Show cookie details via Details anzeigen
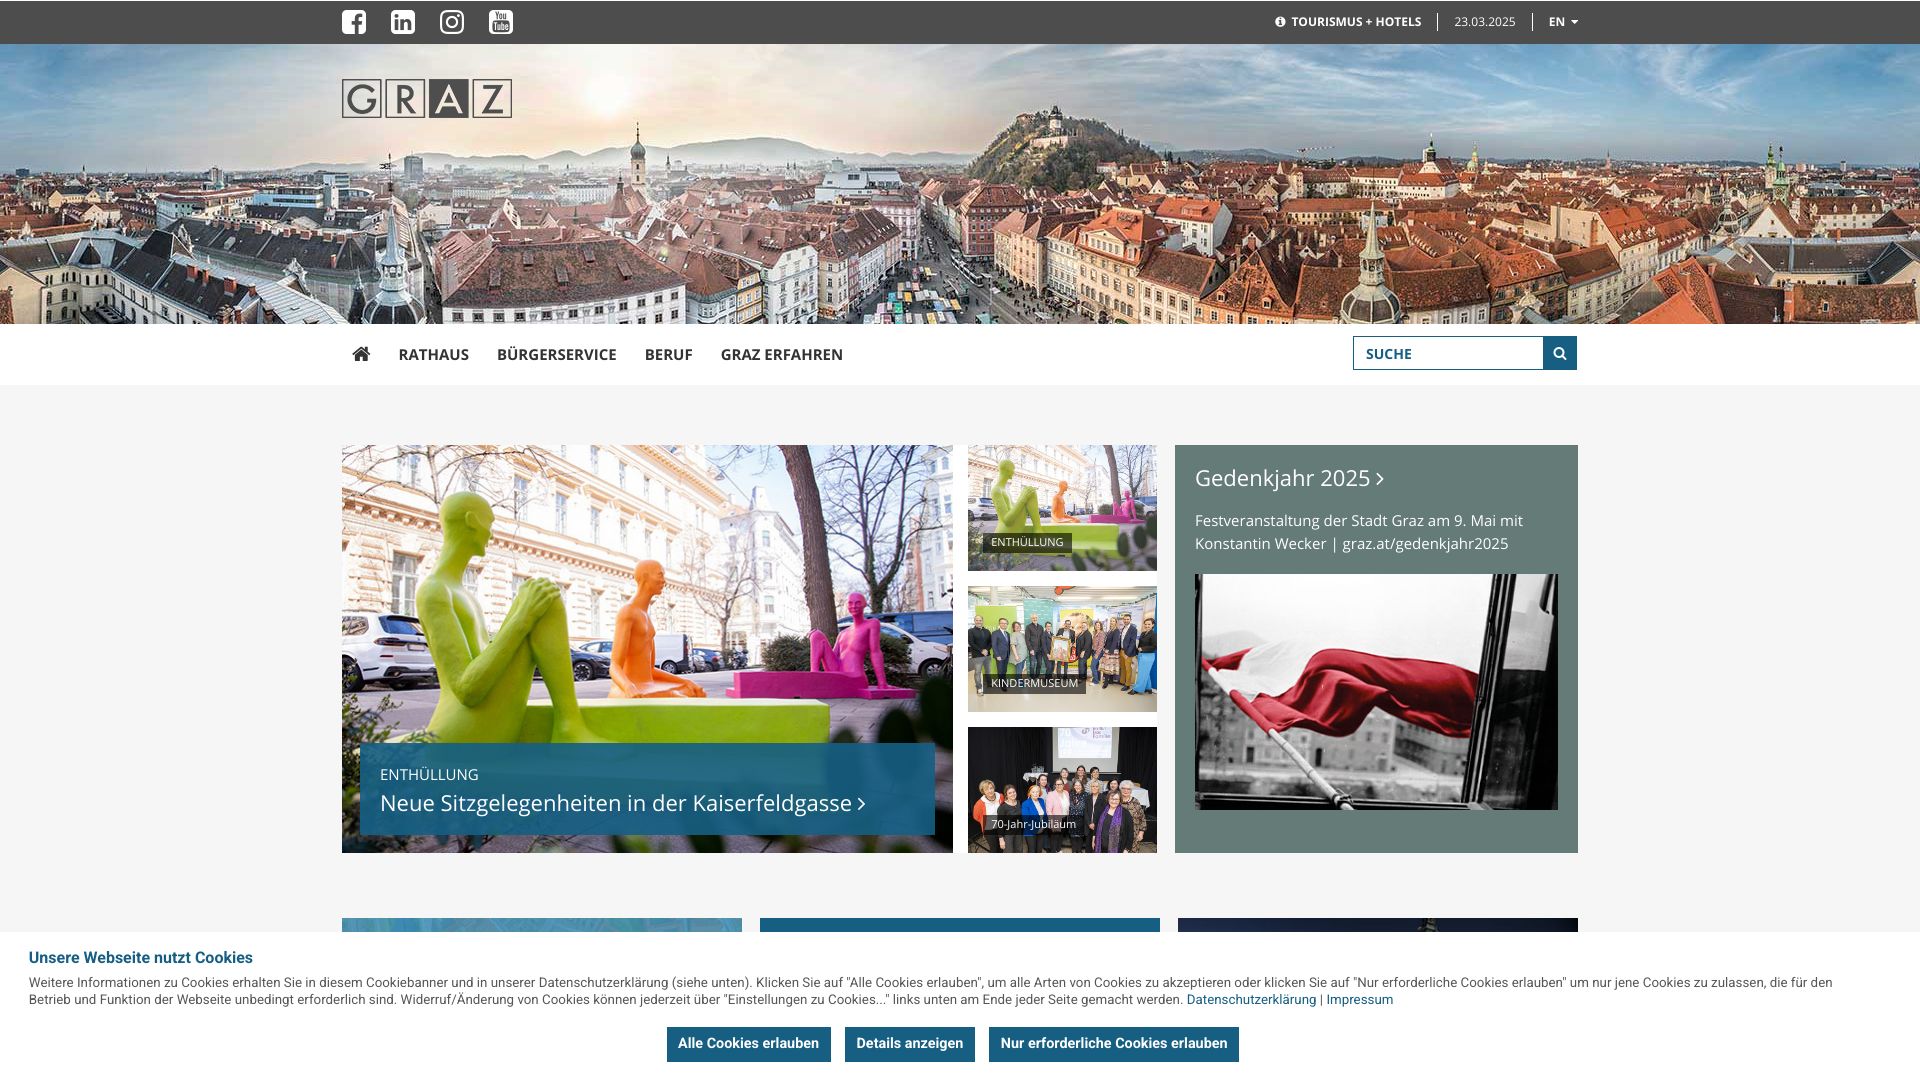The height and width of the screenshot is (1080, 1920). pyautogui.click(x=909, y=1044)
